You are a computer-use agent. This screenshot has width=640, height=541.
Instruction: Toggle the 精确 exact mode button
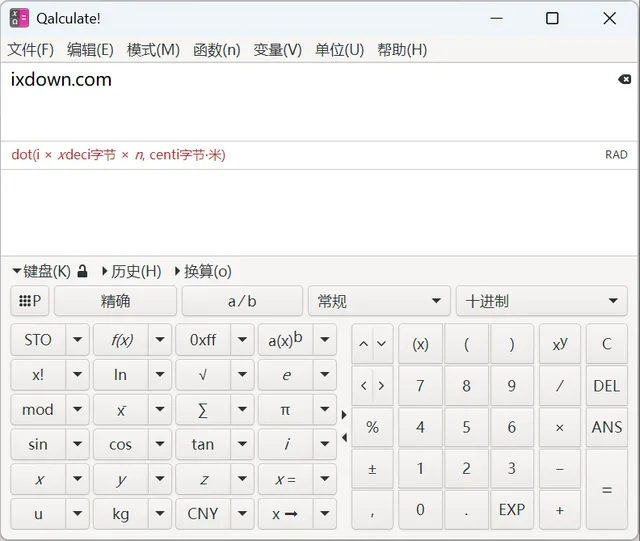(116, 301)
